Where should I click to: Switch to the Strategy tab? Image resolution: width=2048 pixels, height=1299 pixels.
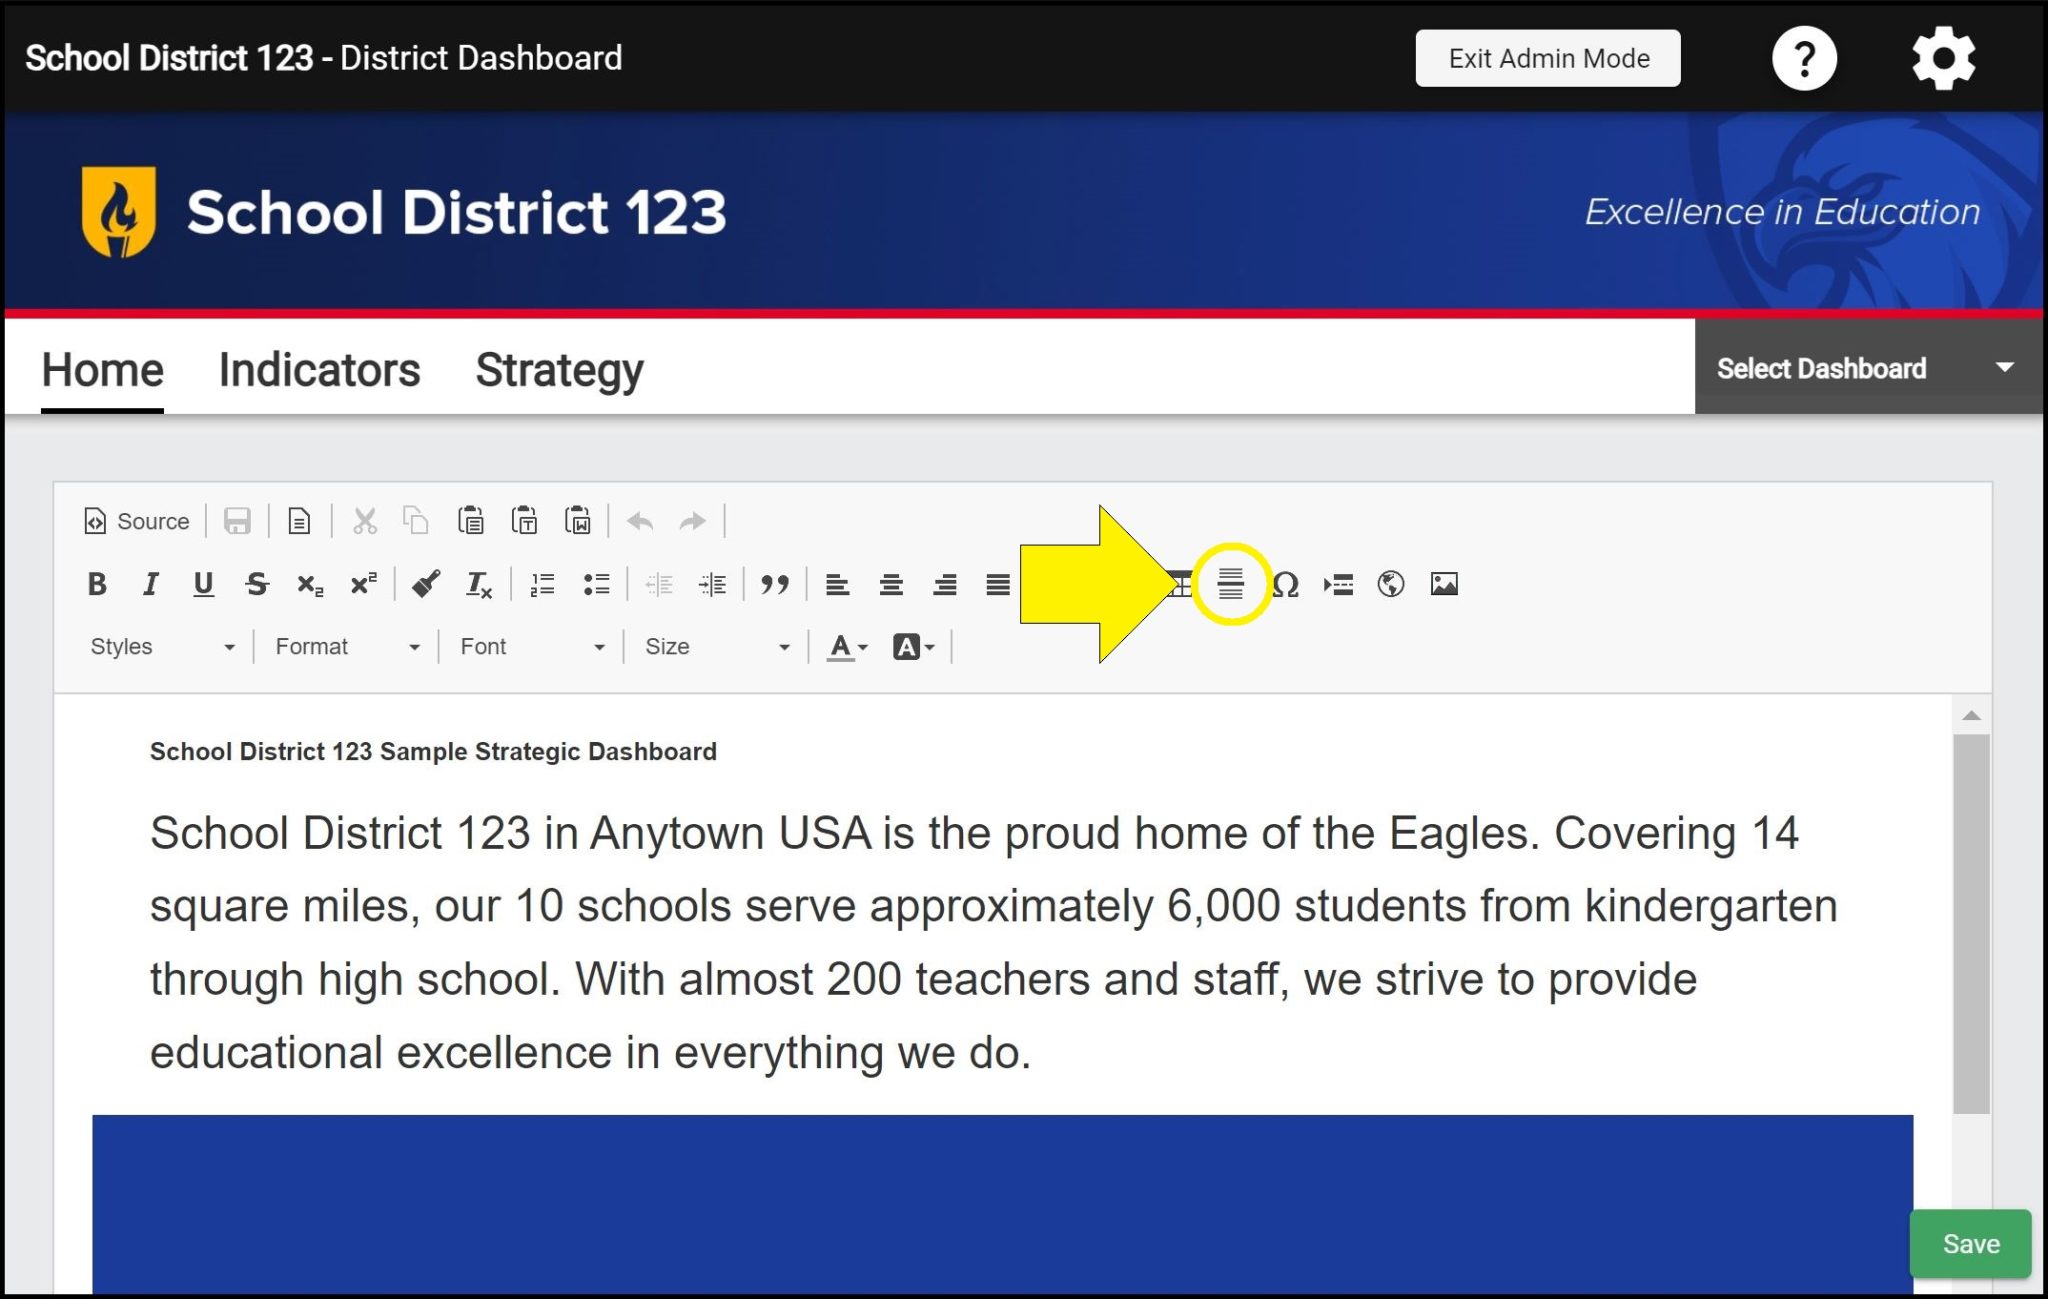[559, 369]
